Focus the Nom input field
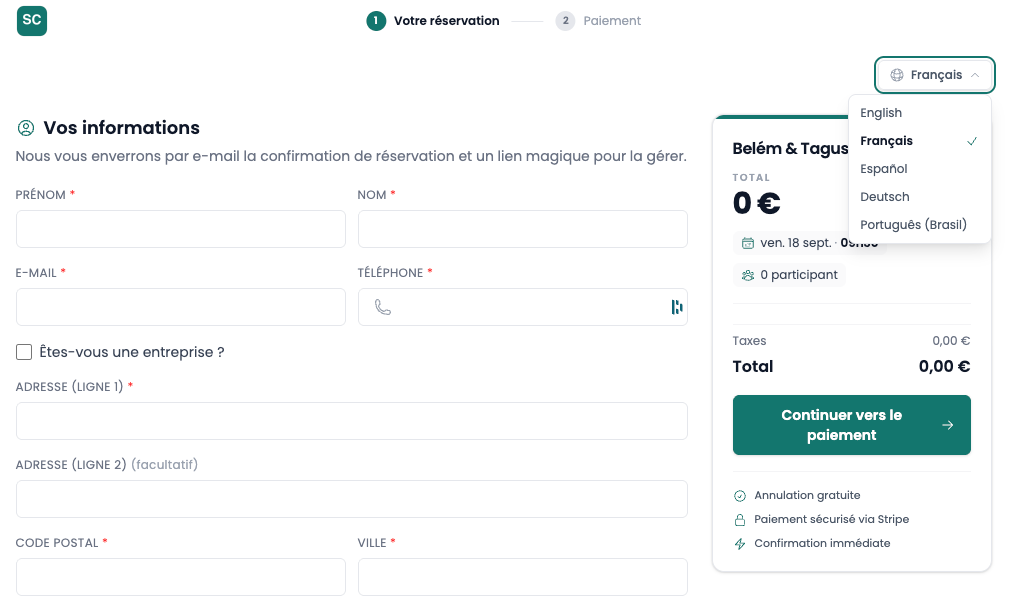The width and height of the screenshot is (1014, 611). click(523, 229)
